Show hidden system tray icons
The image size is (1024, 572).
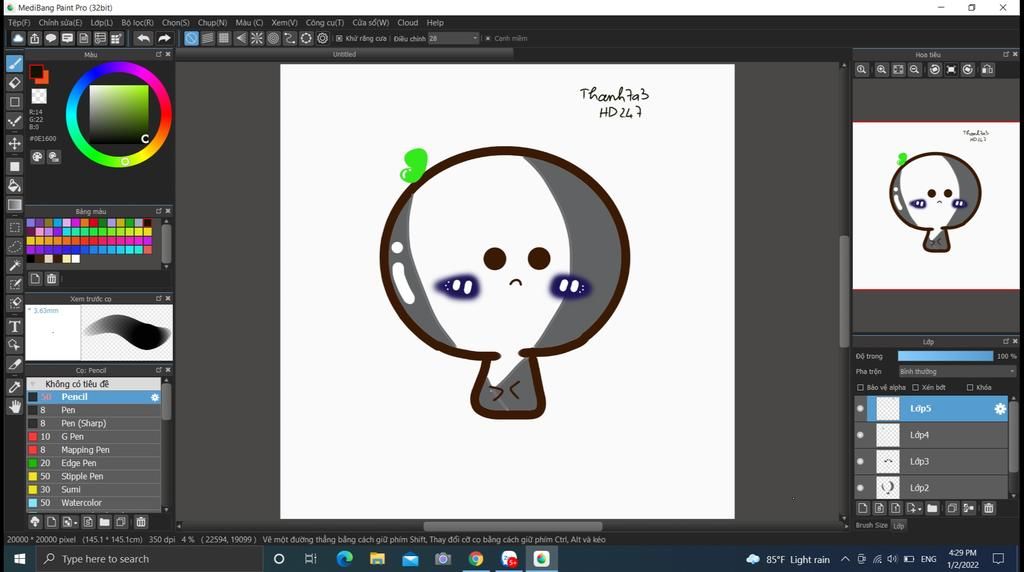coord(844,559)
